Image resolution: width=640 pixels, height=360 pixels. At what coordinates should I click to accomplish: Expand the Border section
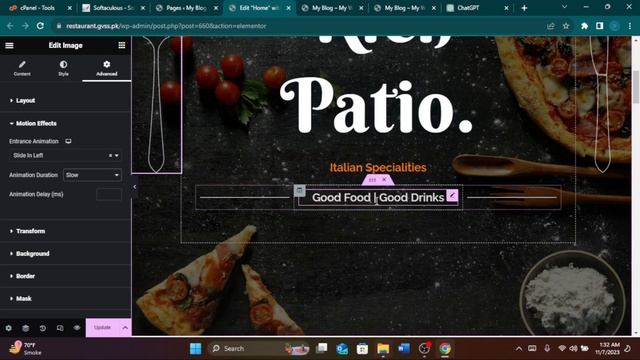coord(65,276)
